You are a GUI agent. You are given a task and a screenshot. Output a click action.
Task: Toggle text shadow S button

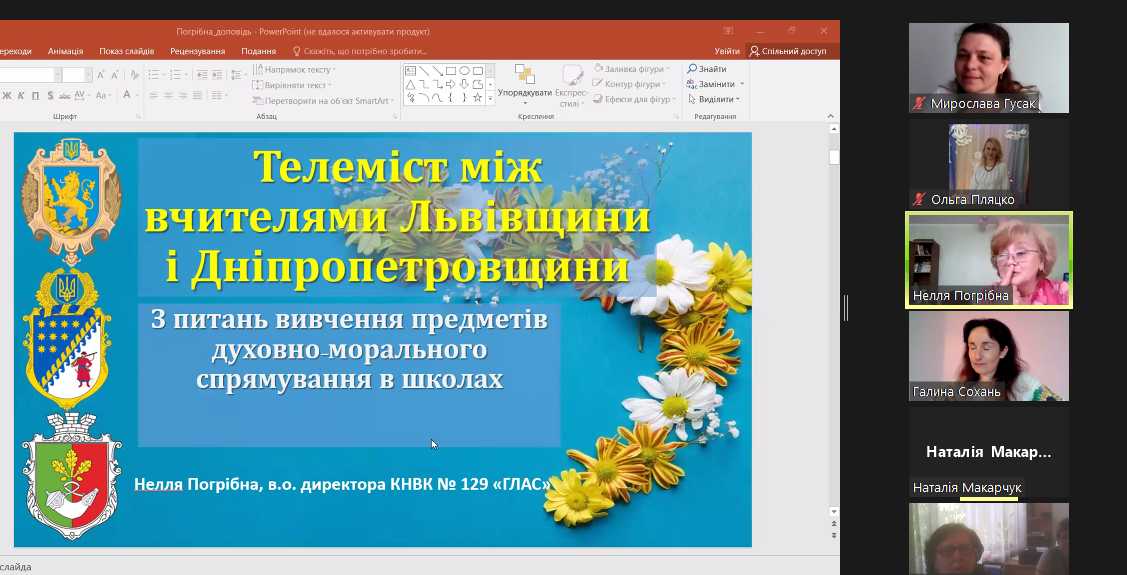click(50, 96)
